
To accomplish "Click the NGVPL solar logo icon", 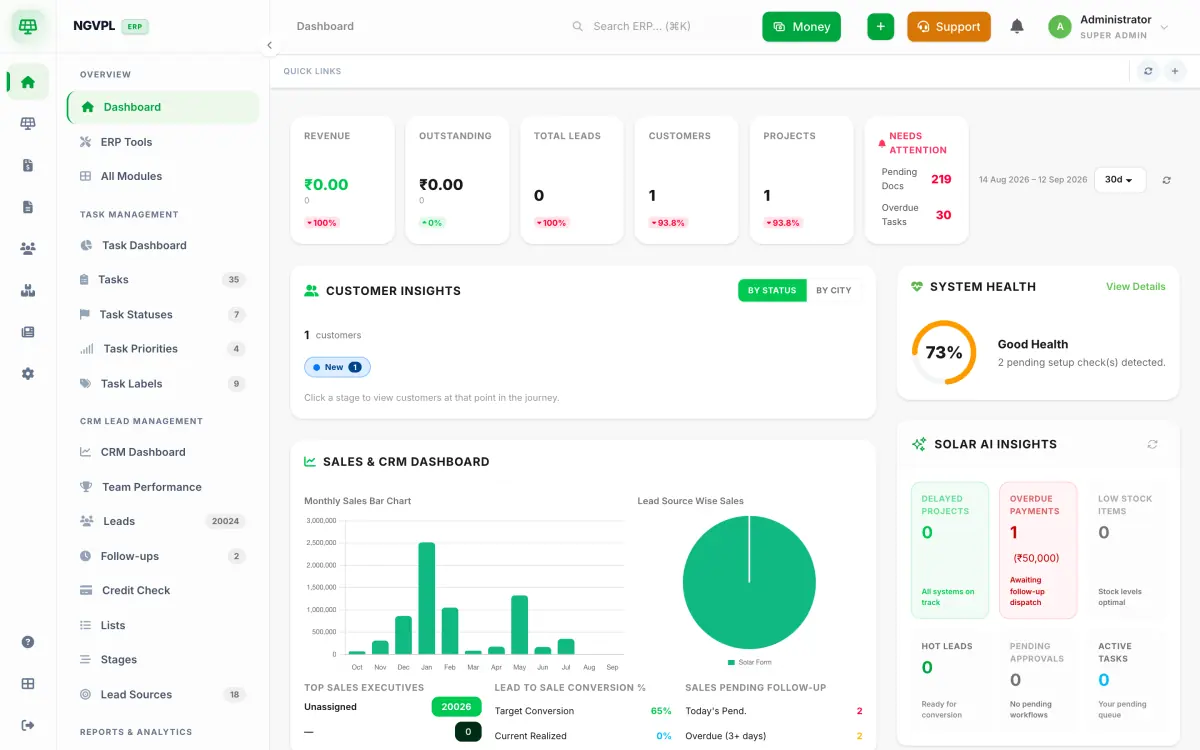I will coord(28,27).
